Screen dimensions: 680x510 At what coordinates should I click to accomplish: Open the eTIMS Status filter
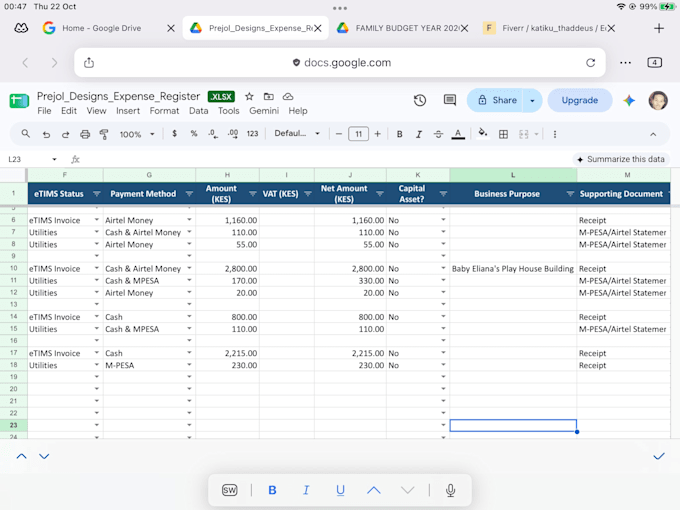click(x=96, y=194)
